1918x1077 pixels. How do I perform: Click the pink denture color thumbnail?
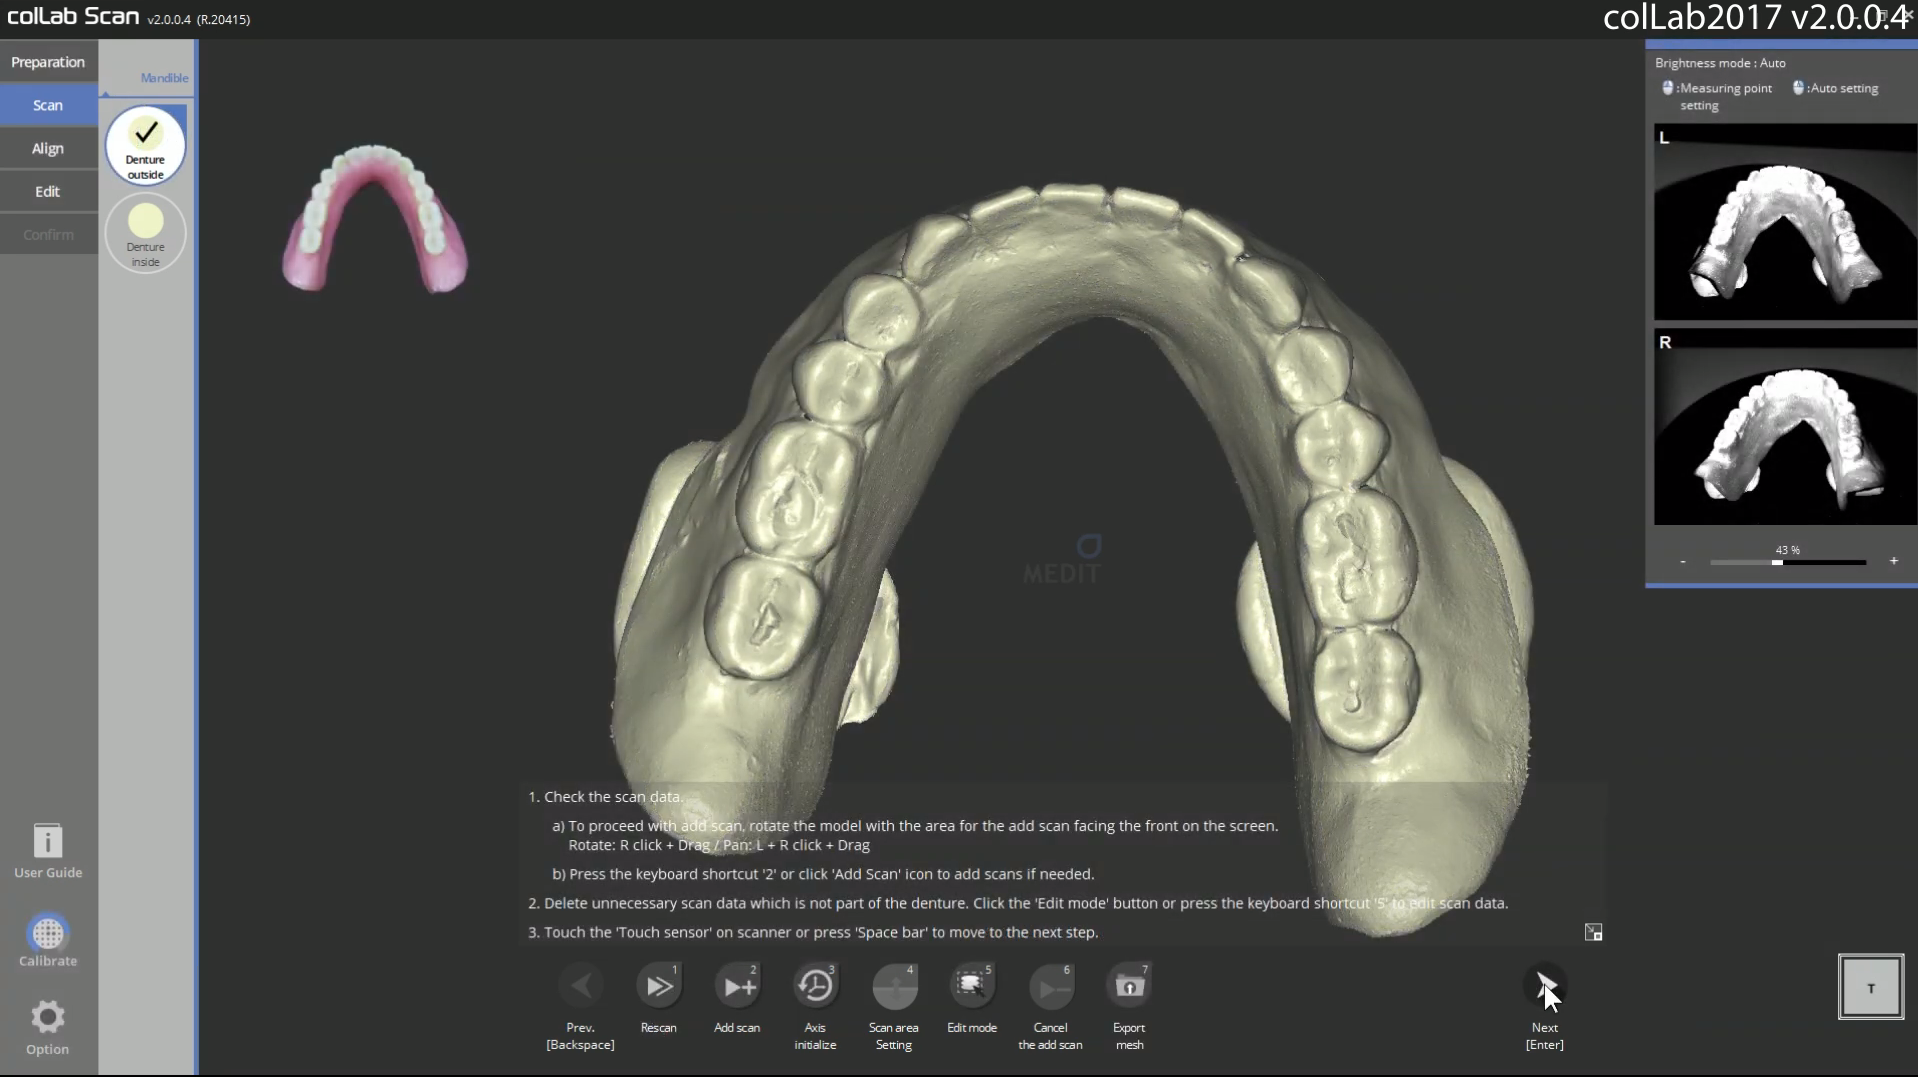pyautogui.click(x=375, y=218)
